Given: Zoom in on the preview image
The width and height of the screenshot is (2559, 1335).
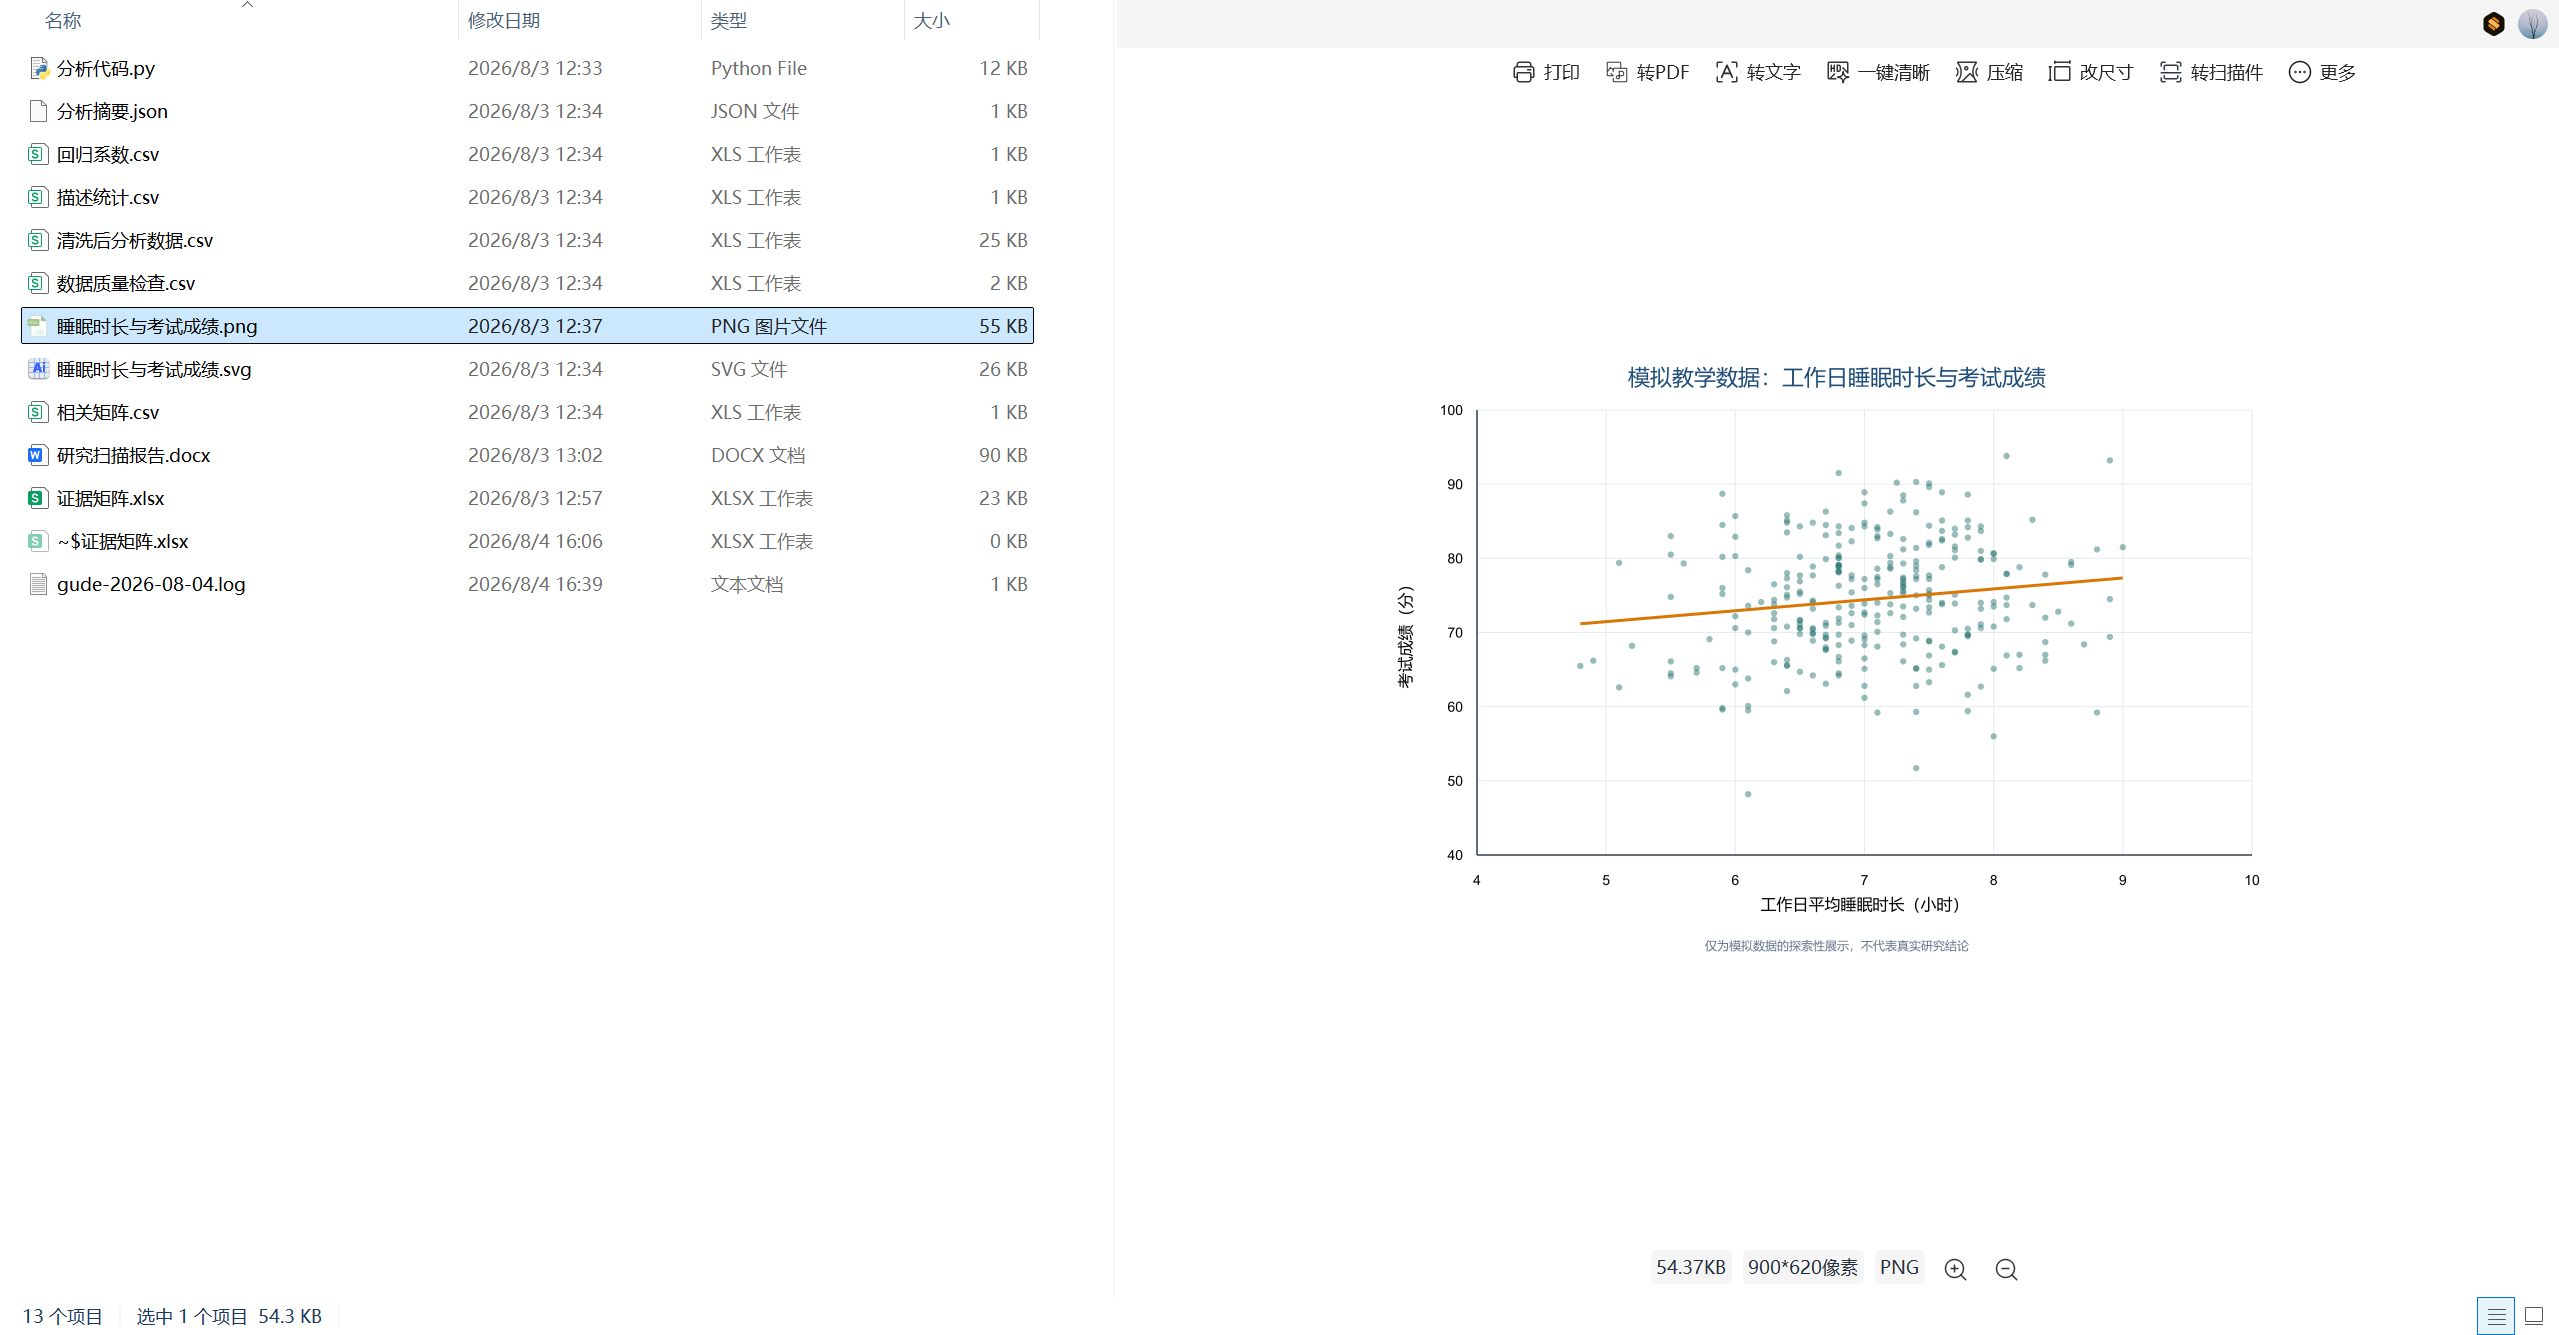Looking at the screenshot, I should [x=1955, y=1269].
